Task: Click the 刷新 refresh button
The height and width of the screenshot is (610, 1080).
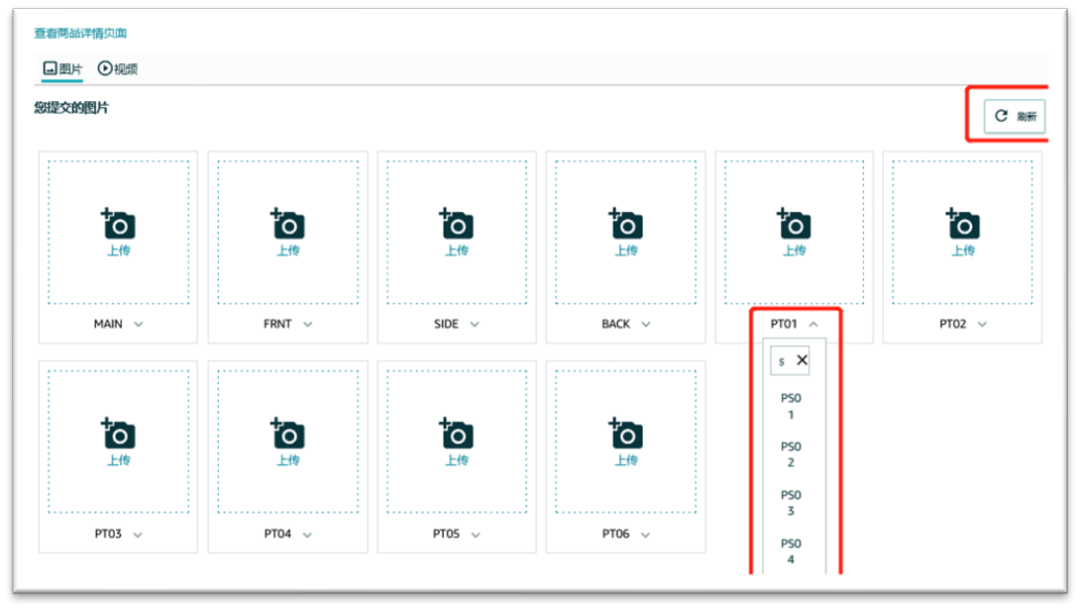Action: pos(1014,116)
